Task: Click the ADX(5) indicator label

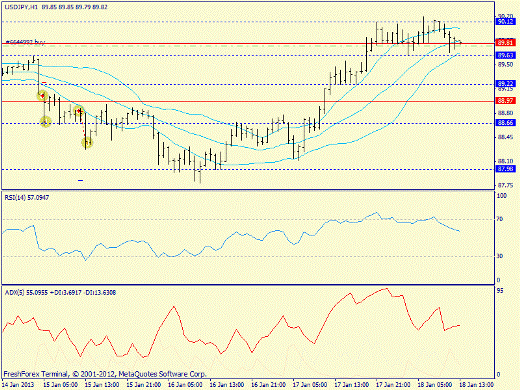Action: click(x=60, y=293)
